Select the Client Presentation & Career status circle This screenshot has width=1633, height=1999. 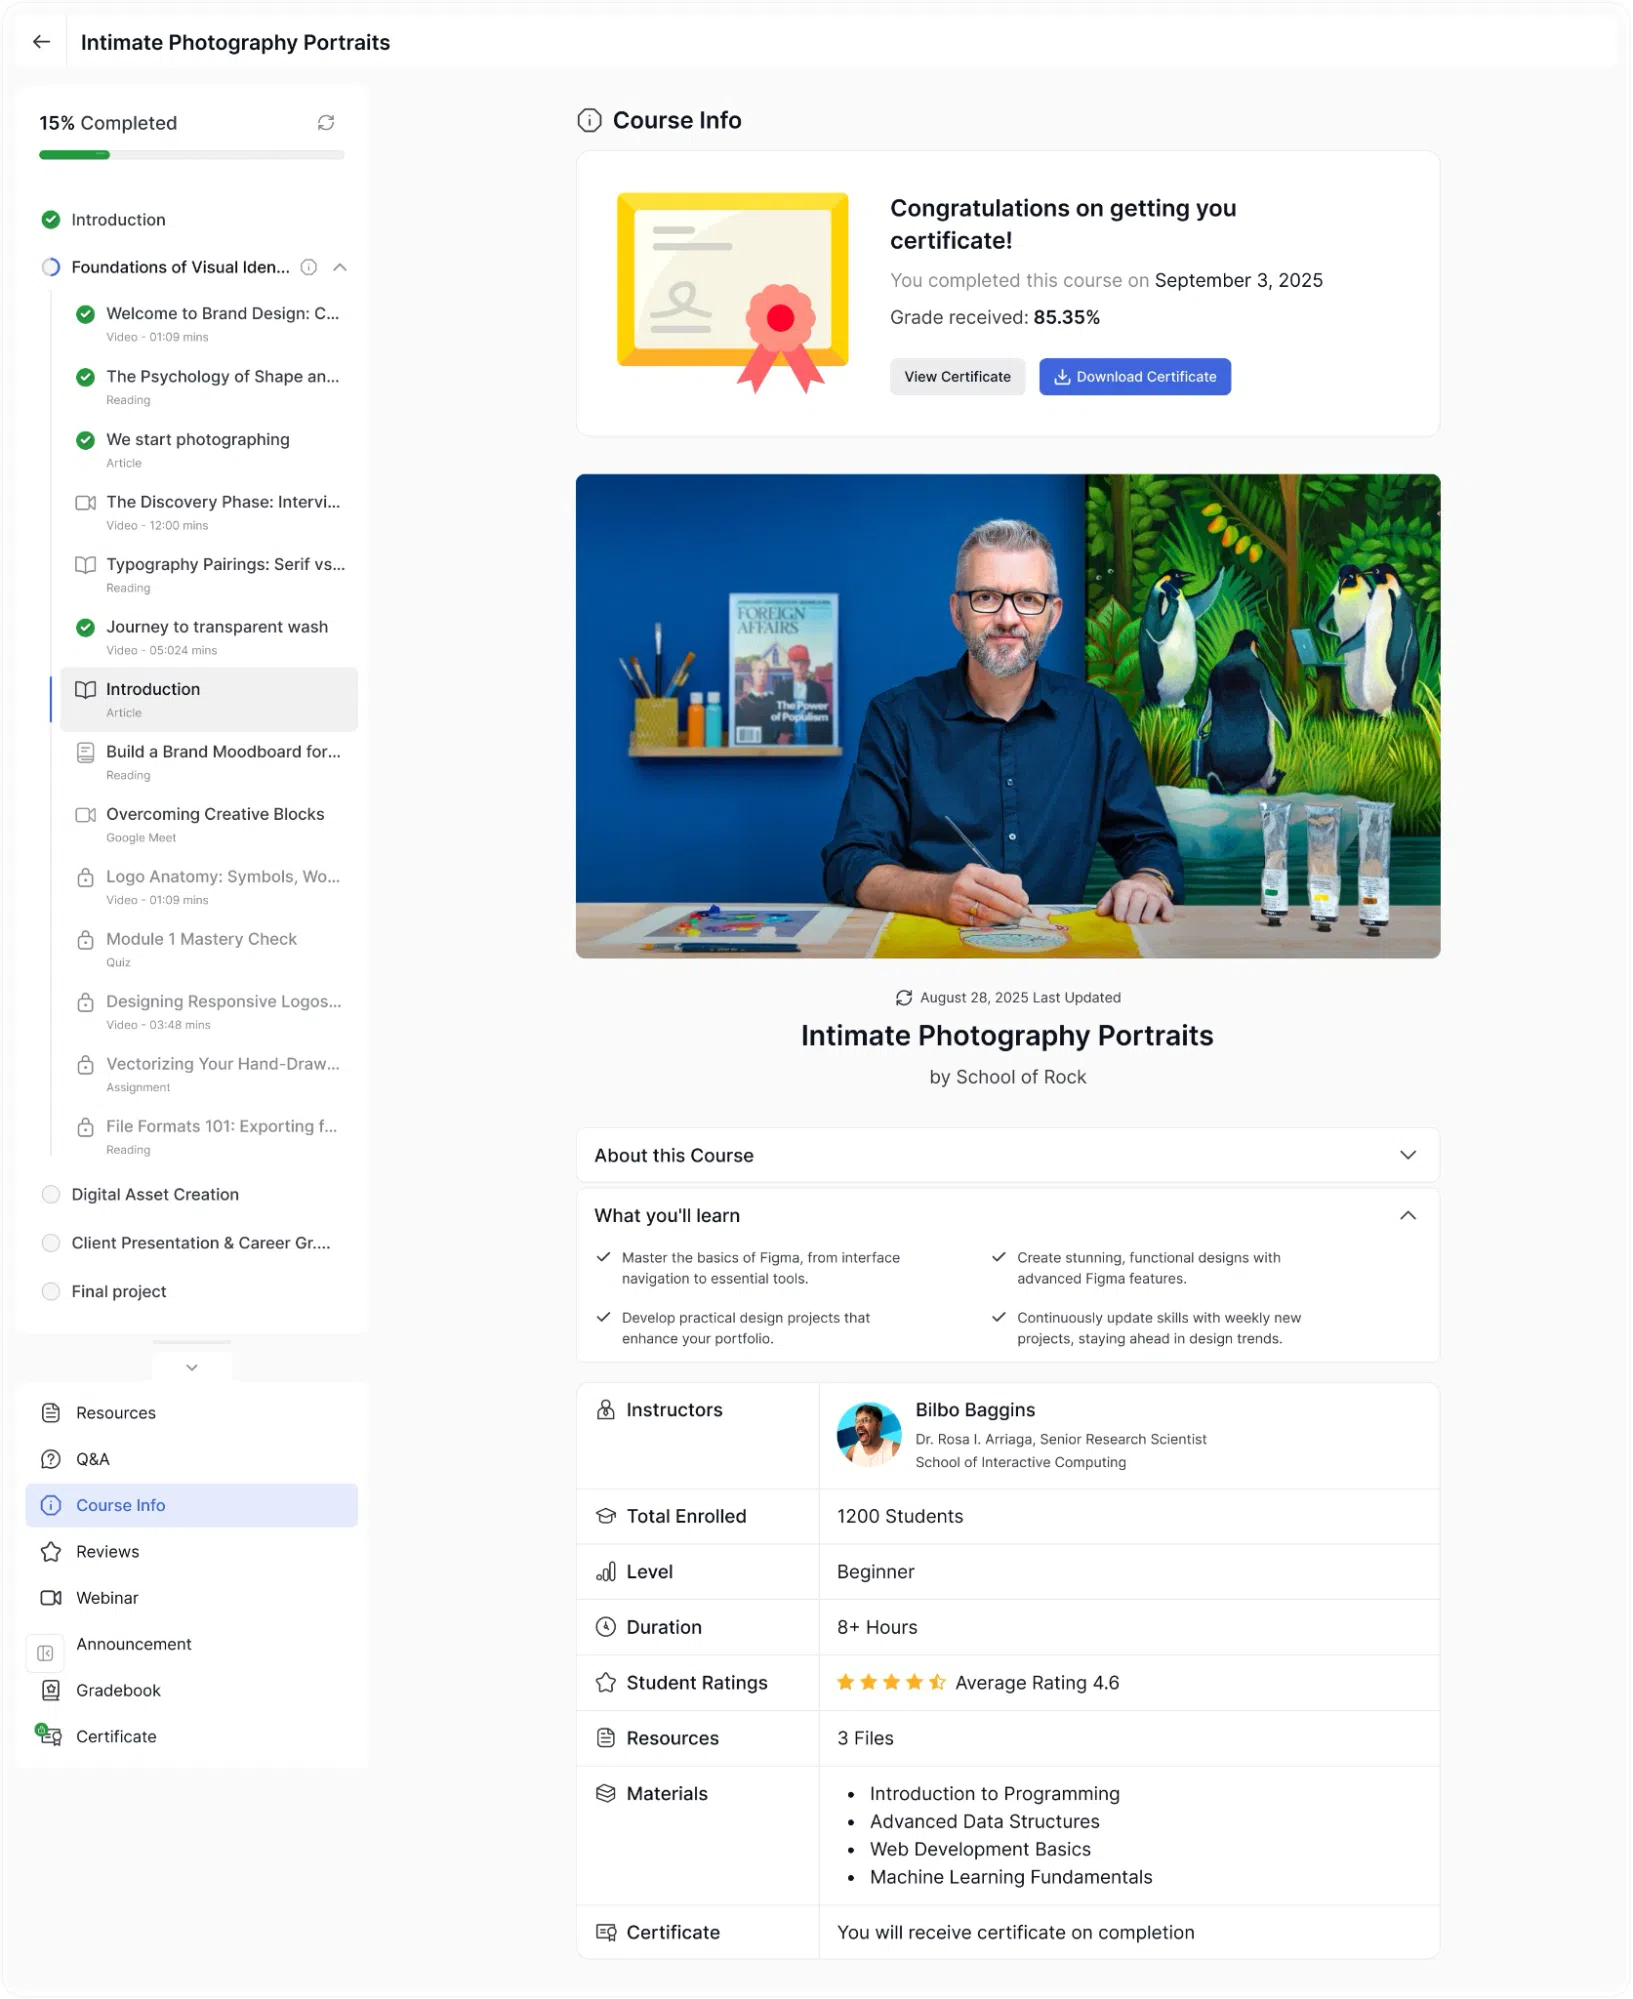click(x=51, y=1243)
